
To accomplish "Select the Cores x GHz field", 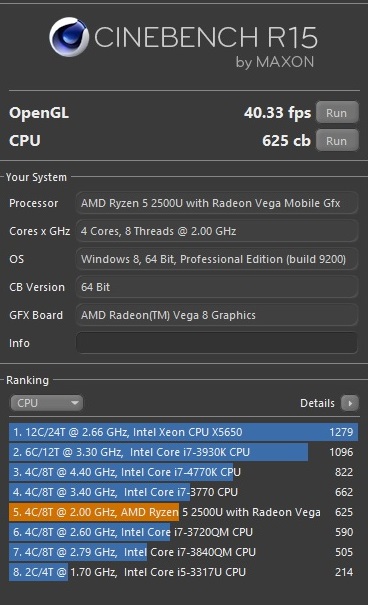I will tap(217, 231).
